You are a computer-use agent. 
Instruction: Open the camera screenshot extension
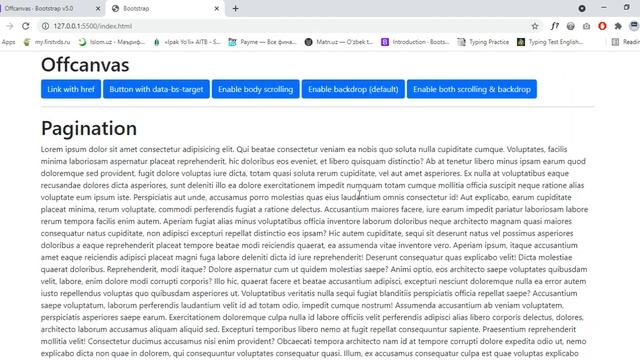586,26
